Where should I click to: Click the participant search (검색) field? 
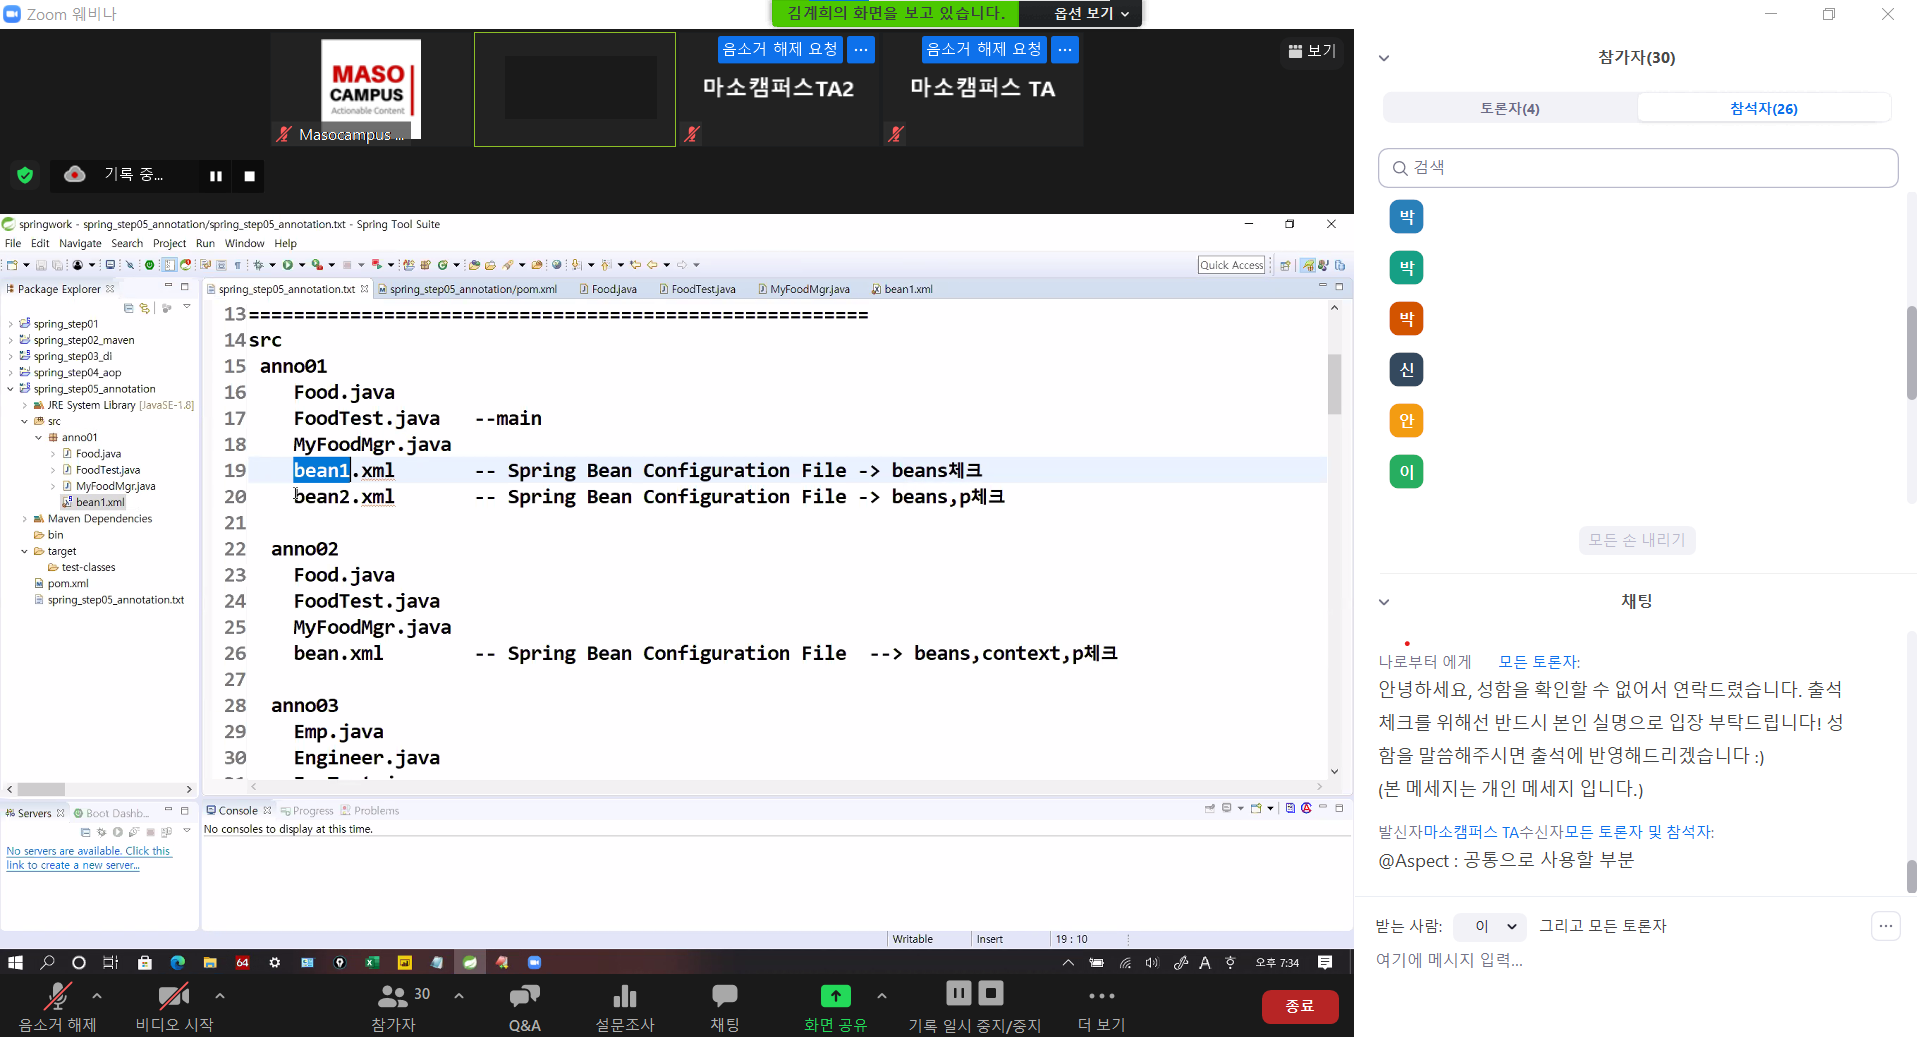1638,168
